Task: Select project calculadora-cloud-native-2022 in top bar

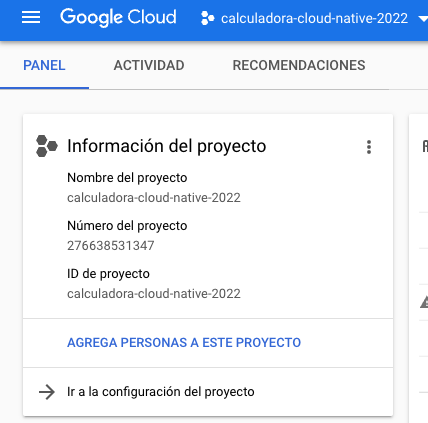Action: tap(314, 18)
